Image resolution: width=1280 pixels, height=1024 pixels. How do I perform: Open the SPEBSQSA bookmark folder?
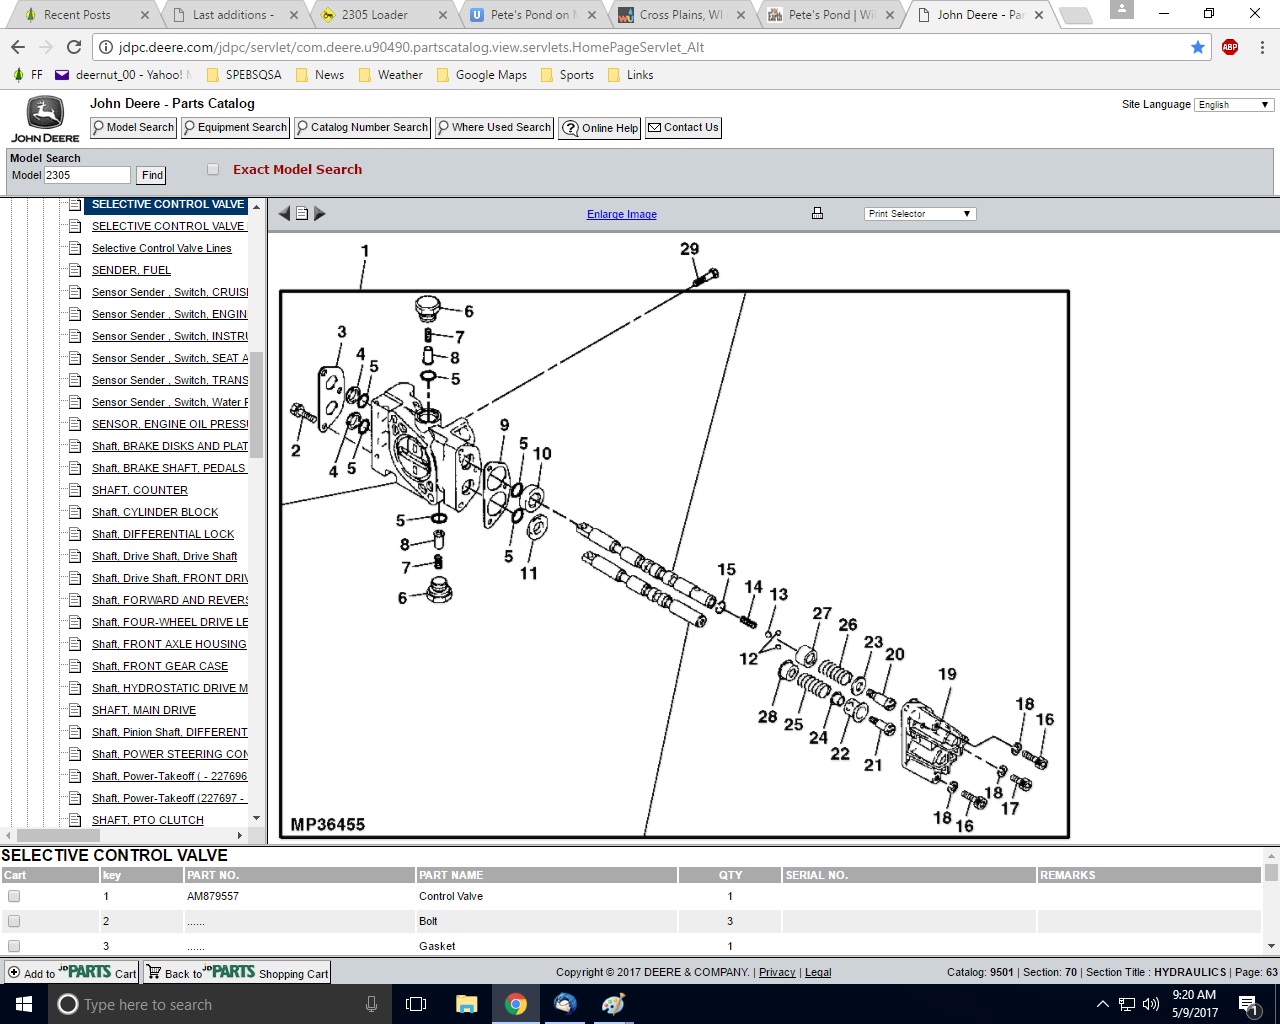244,75
